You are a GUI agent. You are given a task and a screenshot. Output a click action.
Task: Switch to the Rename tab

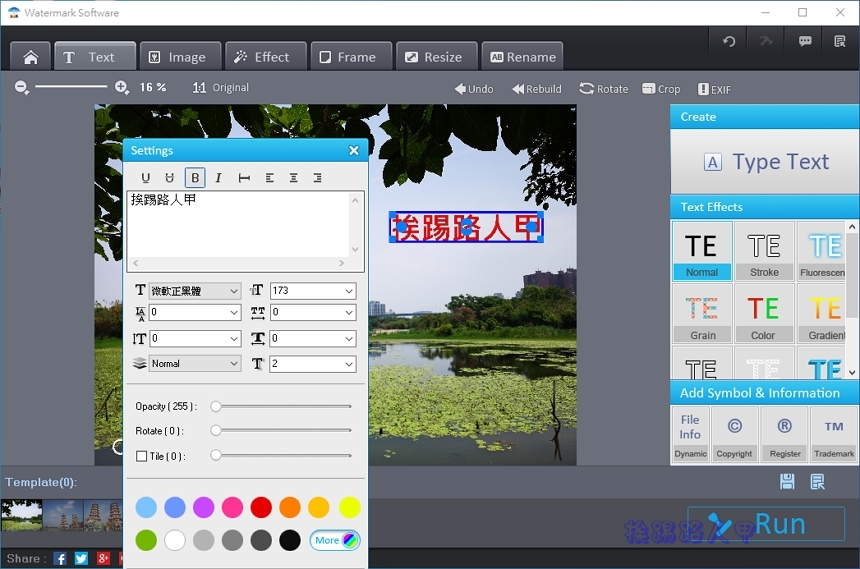coord(522,57)
